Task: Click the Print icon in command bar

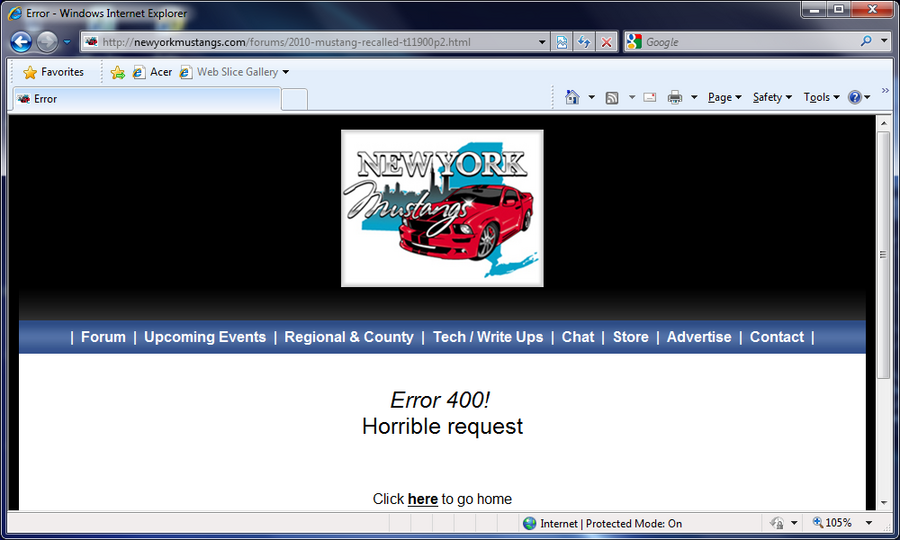Action: [x=675, y=97]
